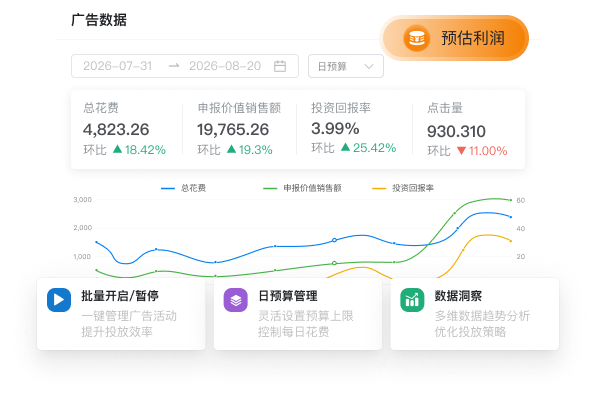Toggle the 申报价值销售额 green legend series
The image size is (596, 393).
click(x=302, y=188)
